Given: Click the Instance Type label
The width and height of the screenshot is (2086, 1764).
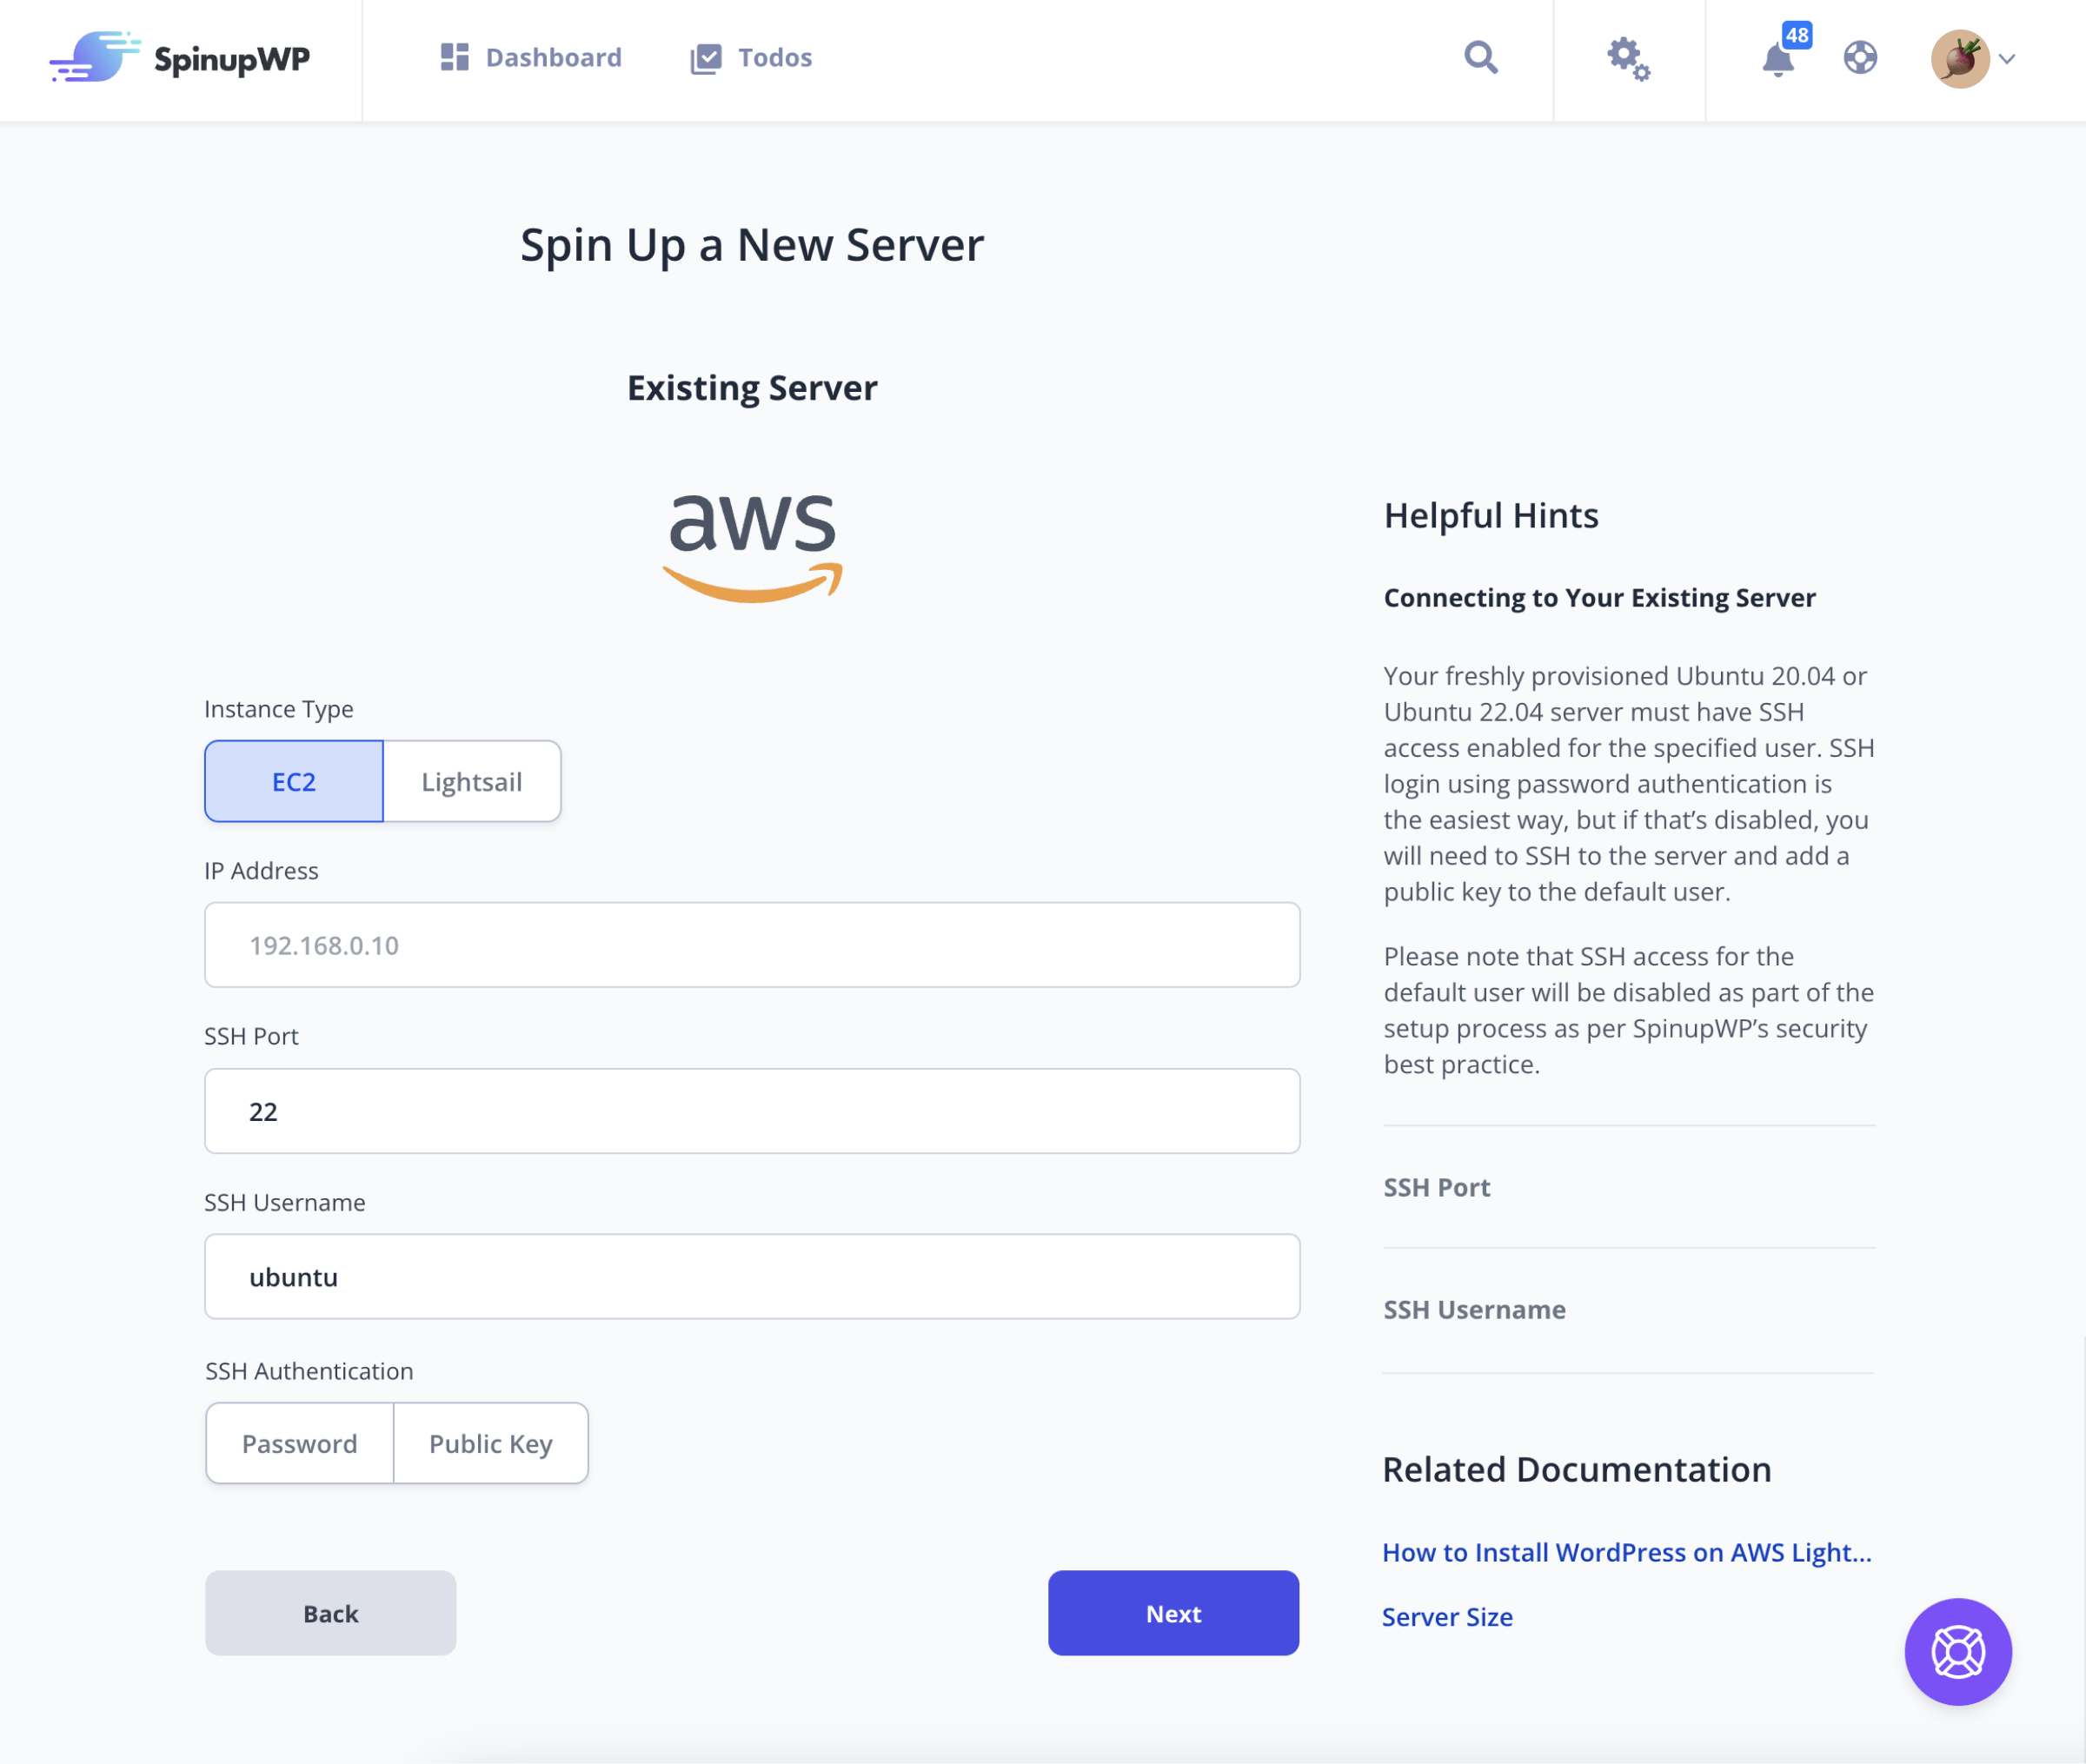Looking at the screenshot, I should click(279, 709).
